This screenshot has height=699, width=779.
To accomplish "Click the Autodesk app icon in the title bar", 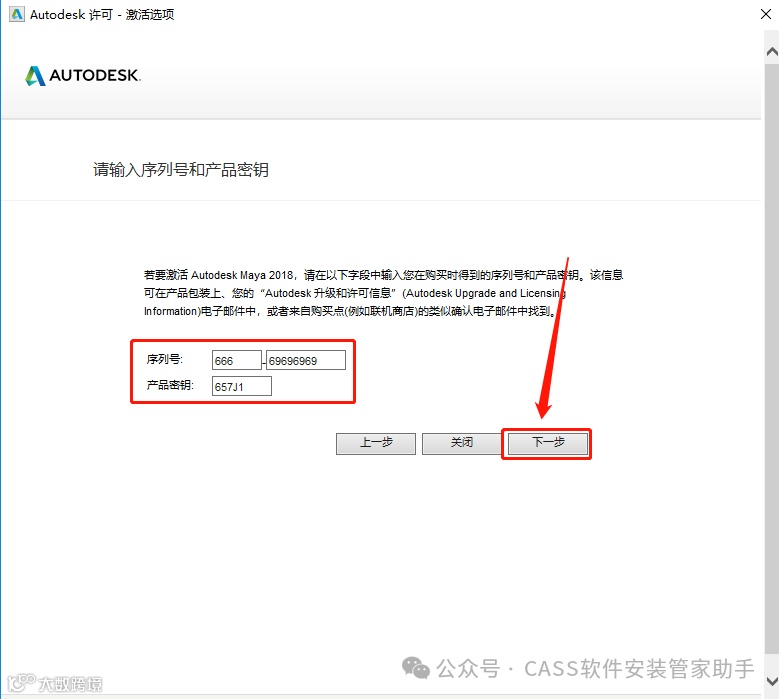I will click(16, 14).
